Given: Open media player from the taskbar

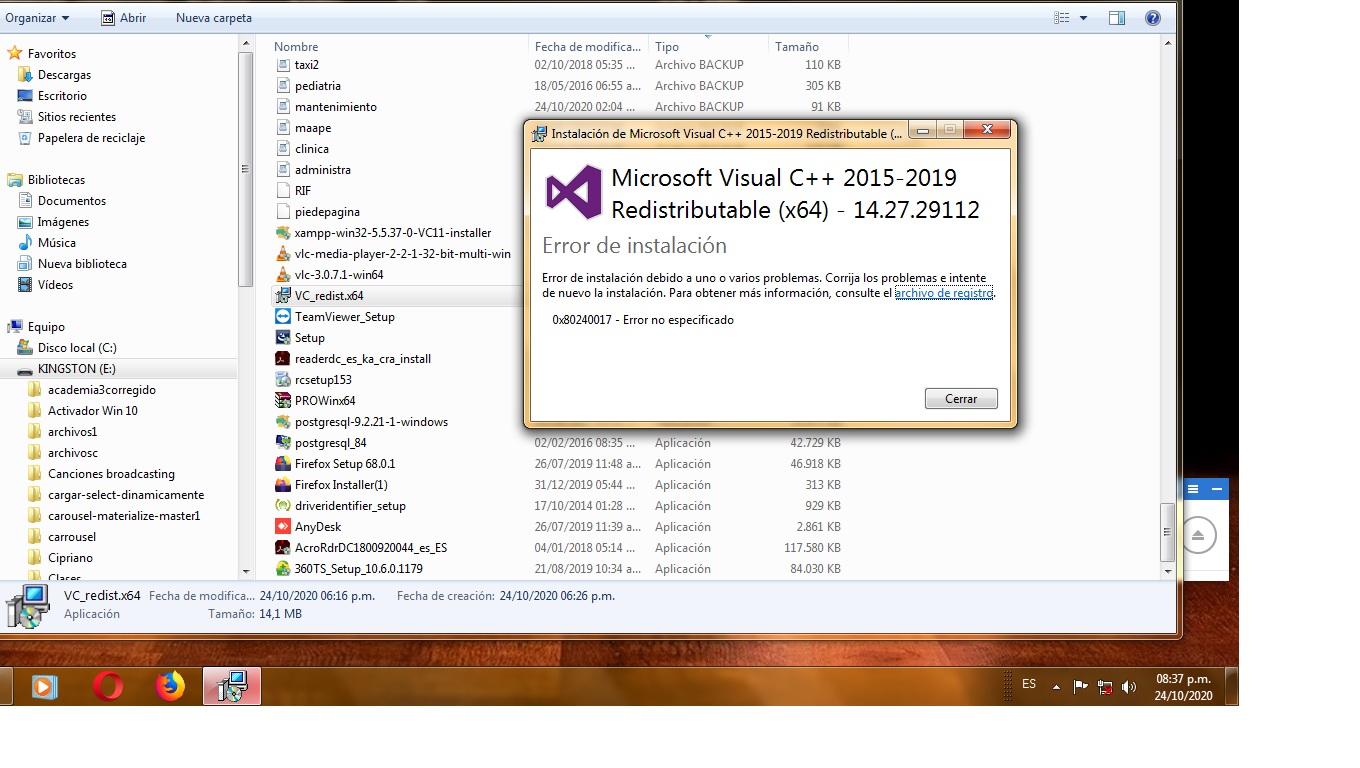Looking at the screenshot, I should coord(43,686).
